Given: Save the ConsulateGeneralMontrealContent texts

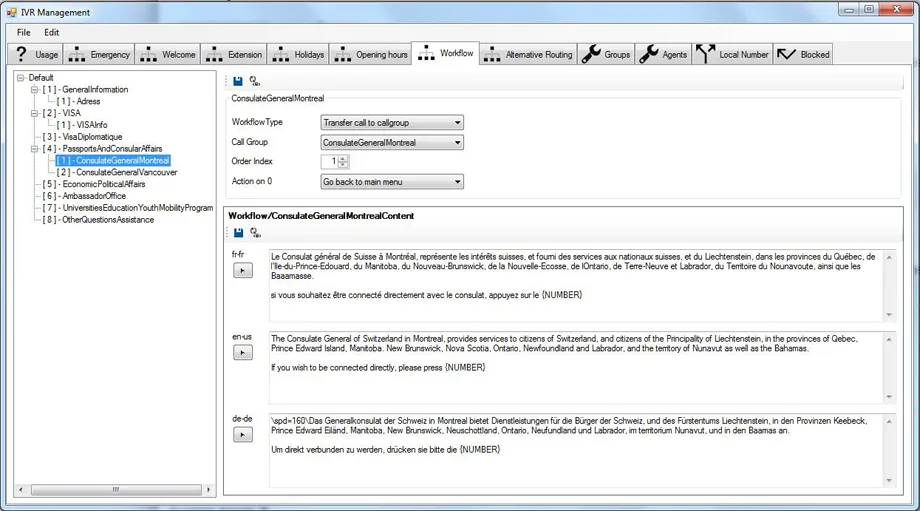Looking at the screenshot, I should point(238,233).
